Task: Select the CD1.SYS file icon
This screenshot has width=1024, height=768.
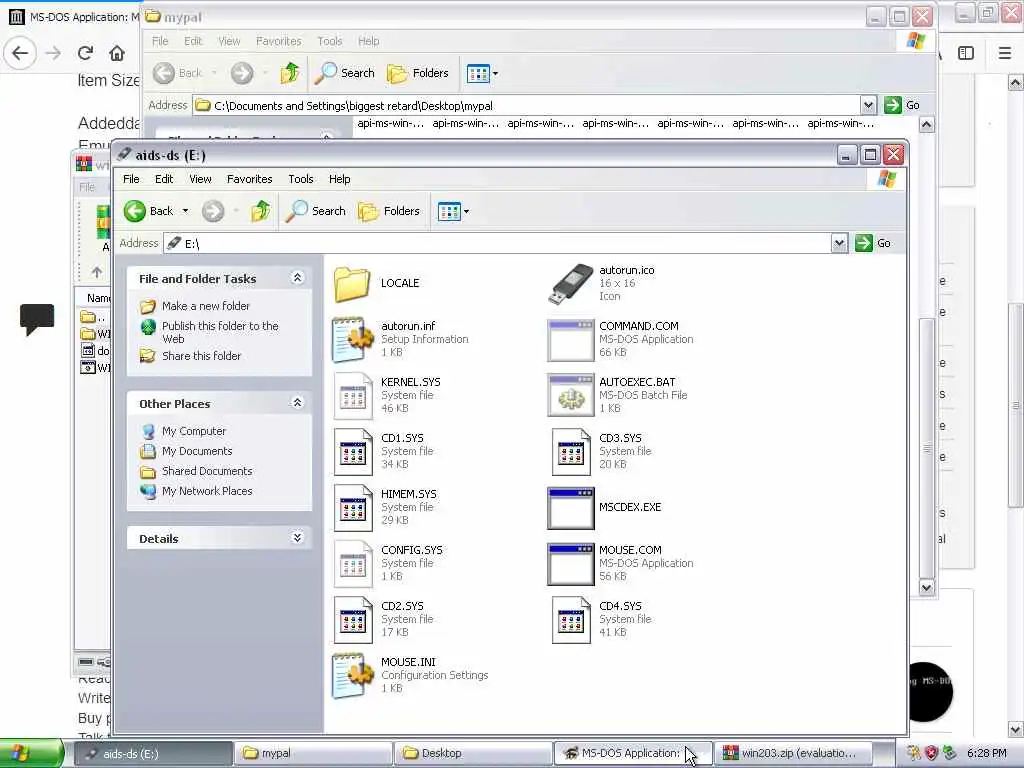Action: (353, 451)
